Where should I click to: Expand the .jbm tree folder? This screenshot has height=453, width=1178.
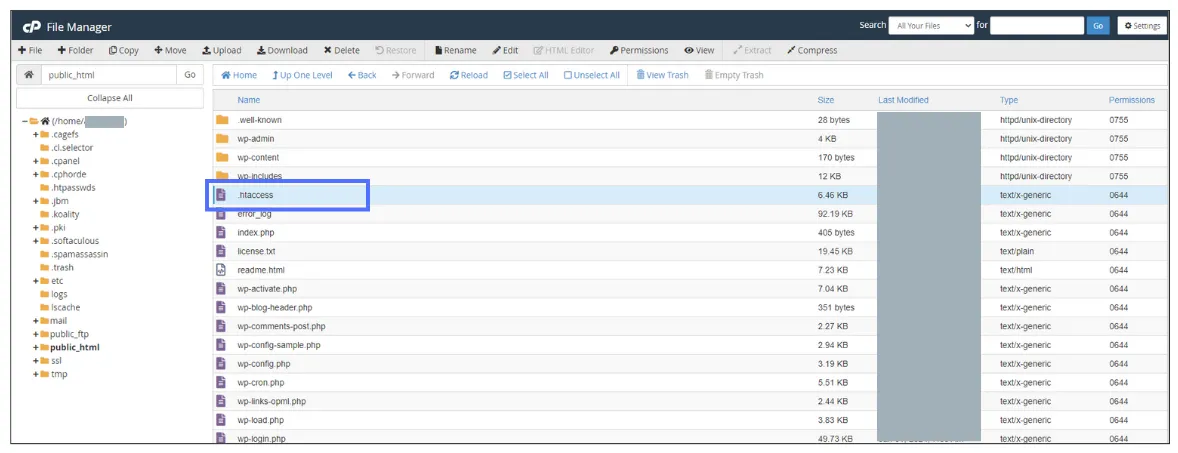pos(35,201)
